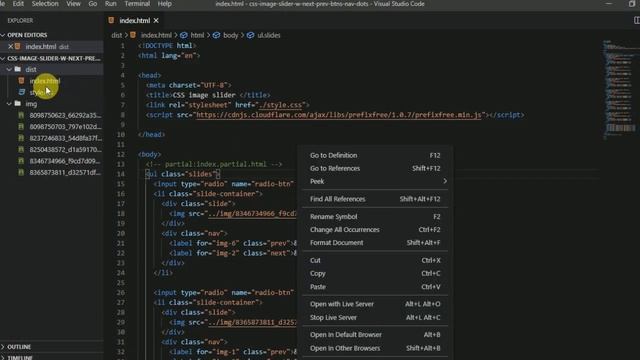Click the Explorer panel title
This screenshot has width=640, height=360.
point(20,20)
